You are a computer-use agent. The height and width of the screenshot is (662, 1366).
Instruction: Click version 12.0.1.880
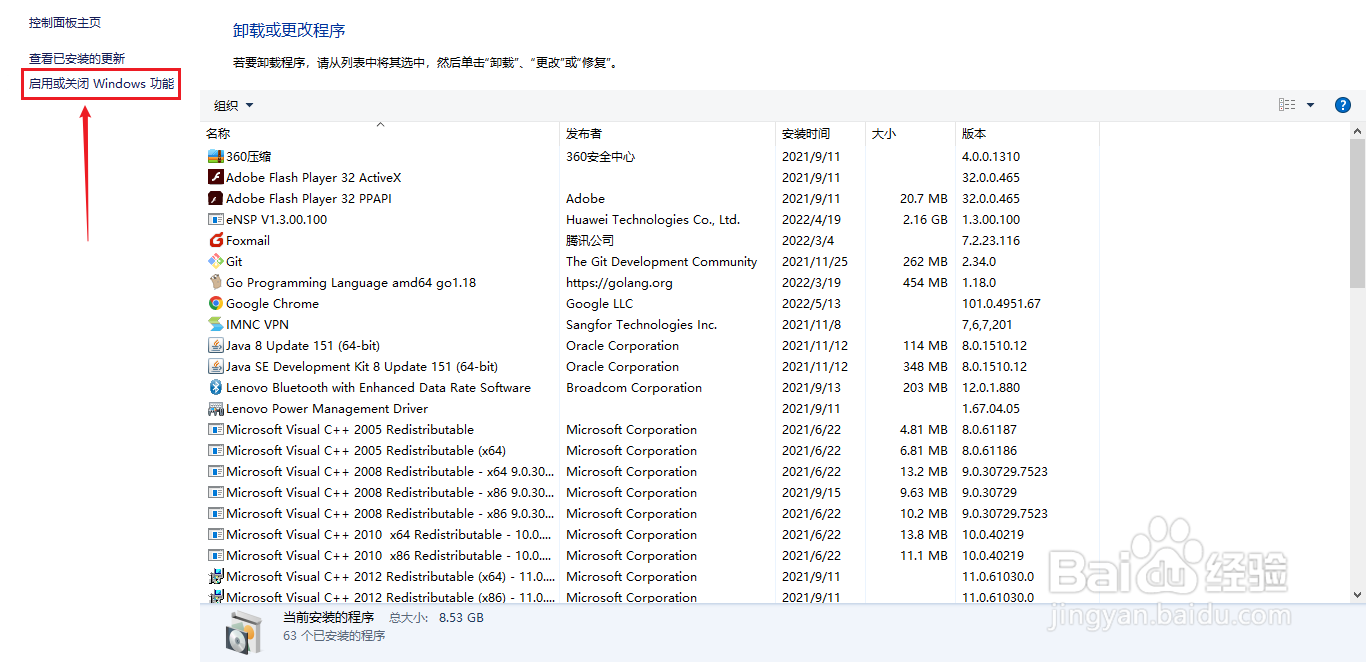tap(990, 387)
